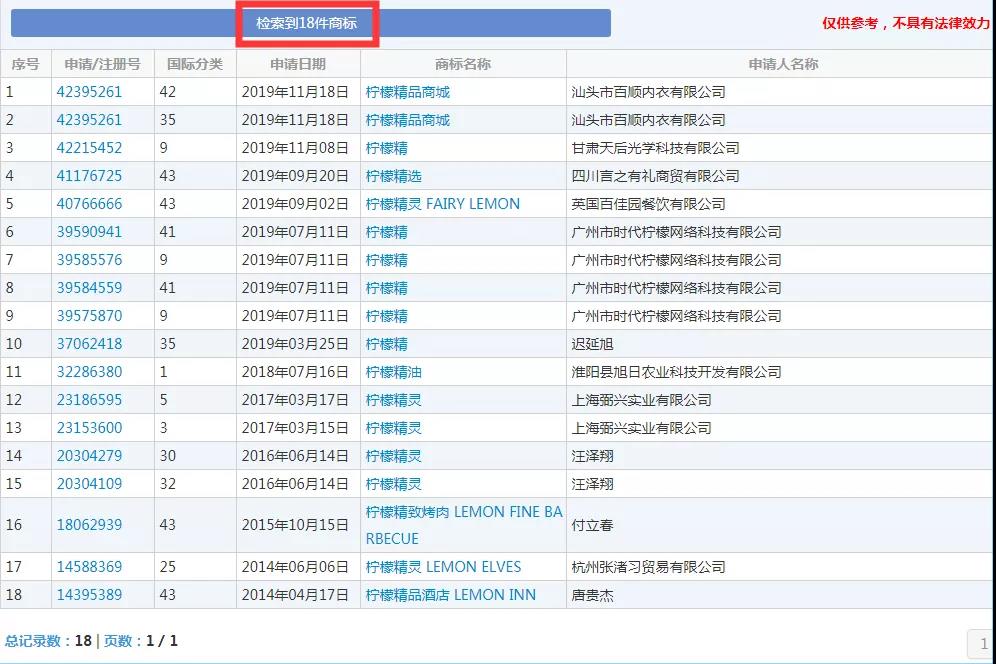
Task: Click trademark 柠檬精致烤肉 LEMON FINE BARBECUE
Action: (464, 525)
